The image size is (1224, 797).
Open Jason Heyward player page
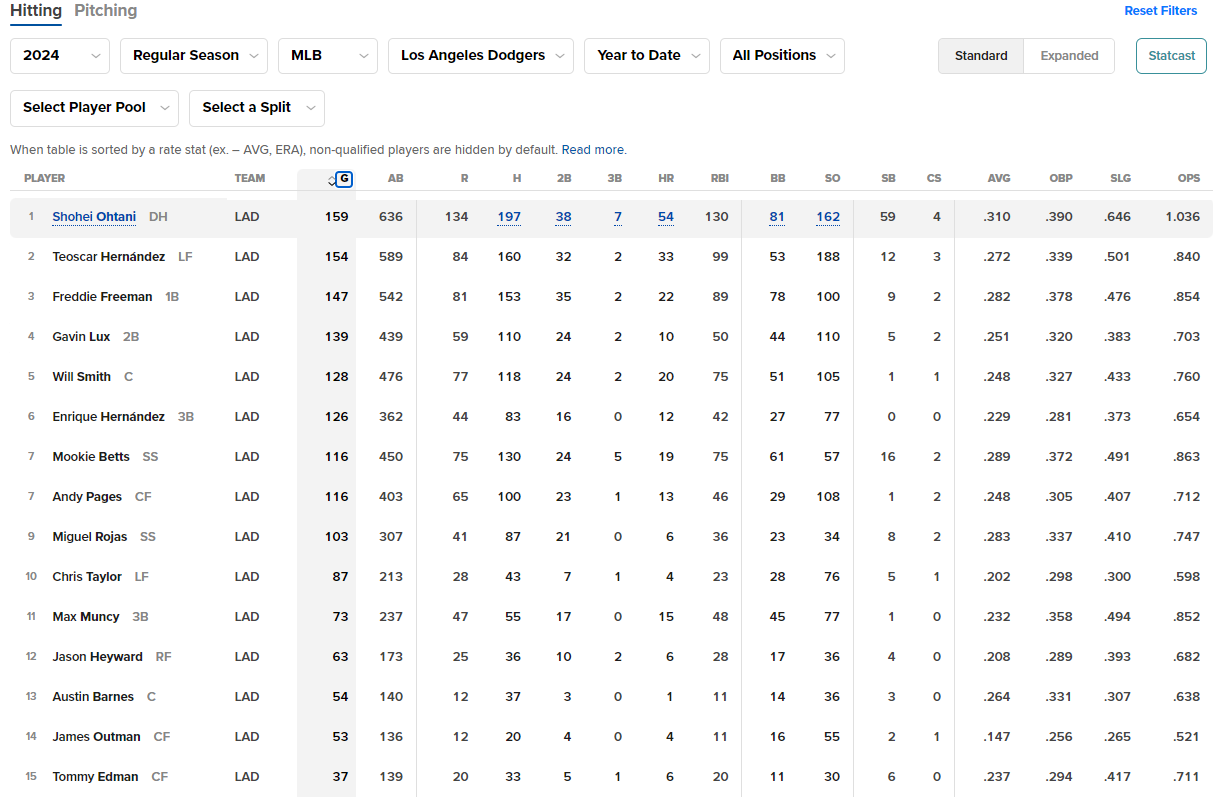click(x=97, y=657)
